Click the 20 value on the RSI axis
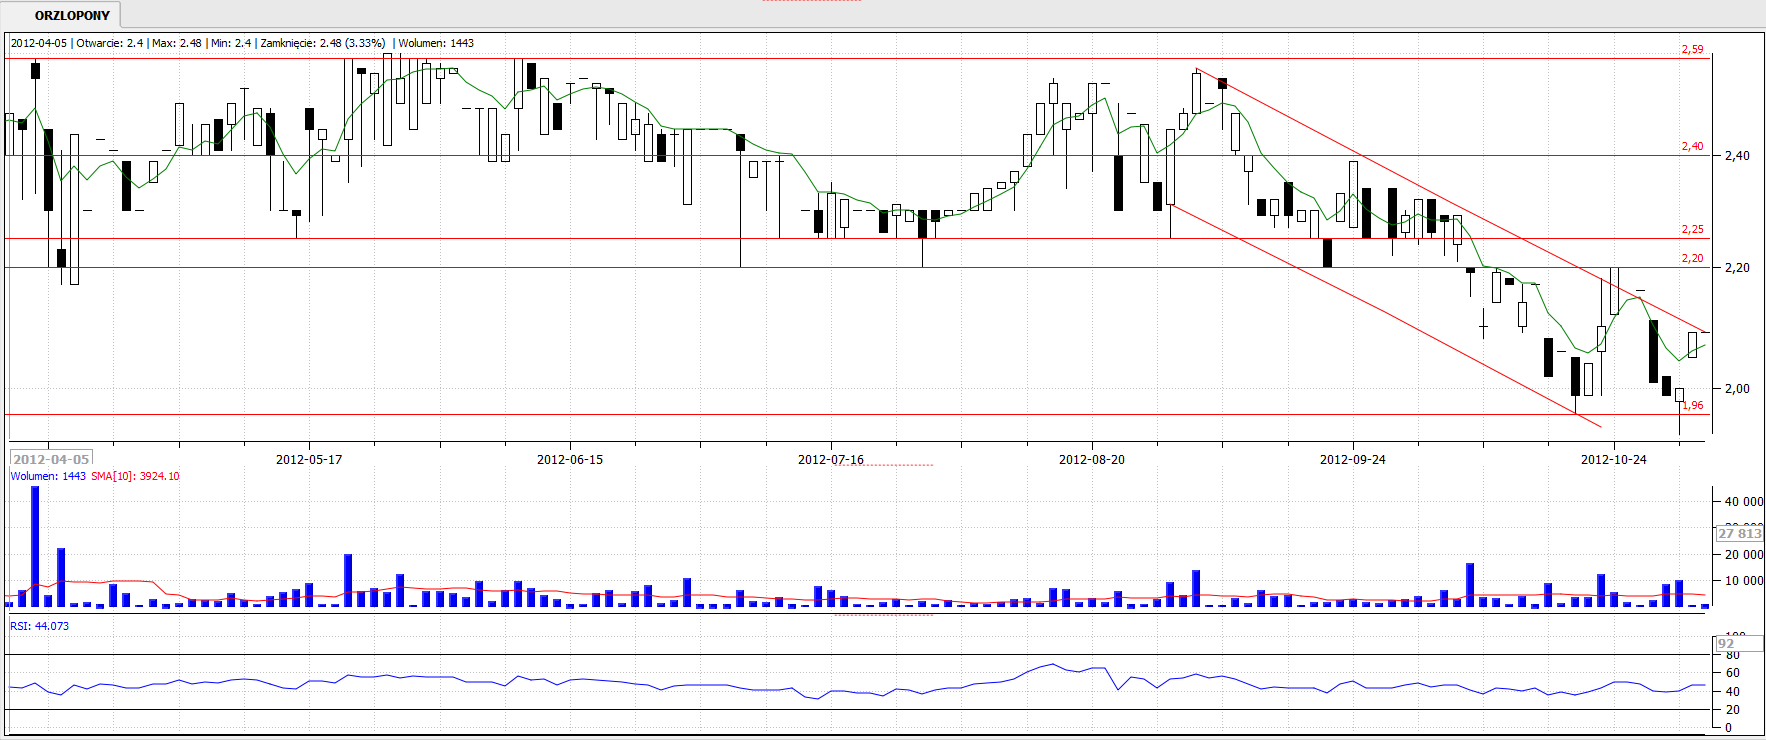The height and width of the screenshot is (740, 1766). pyautogui.click(x=1732, y=710)
